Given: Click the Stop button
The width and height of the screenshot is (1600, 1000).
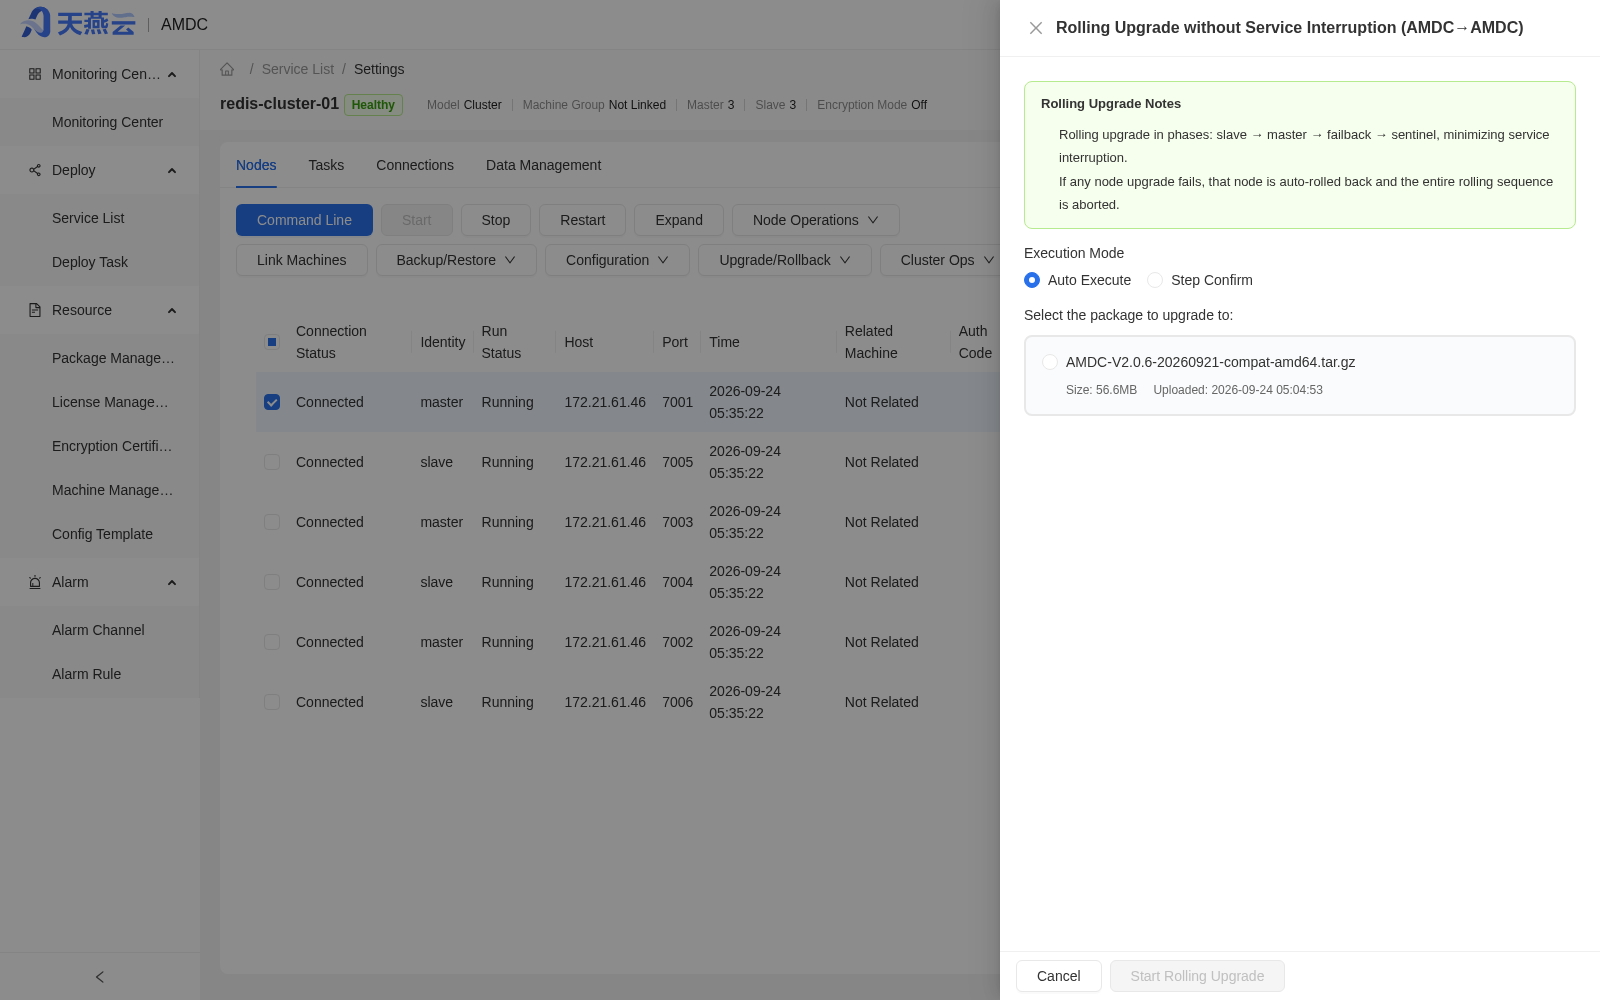Looking at the screenshot, I should pos(496,220).
